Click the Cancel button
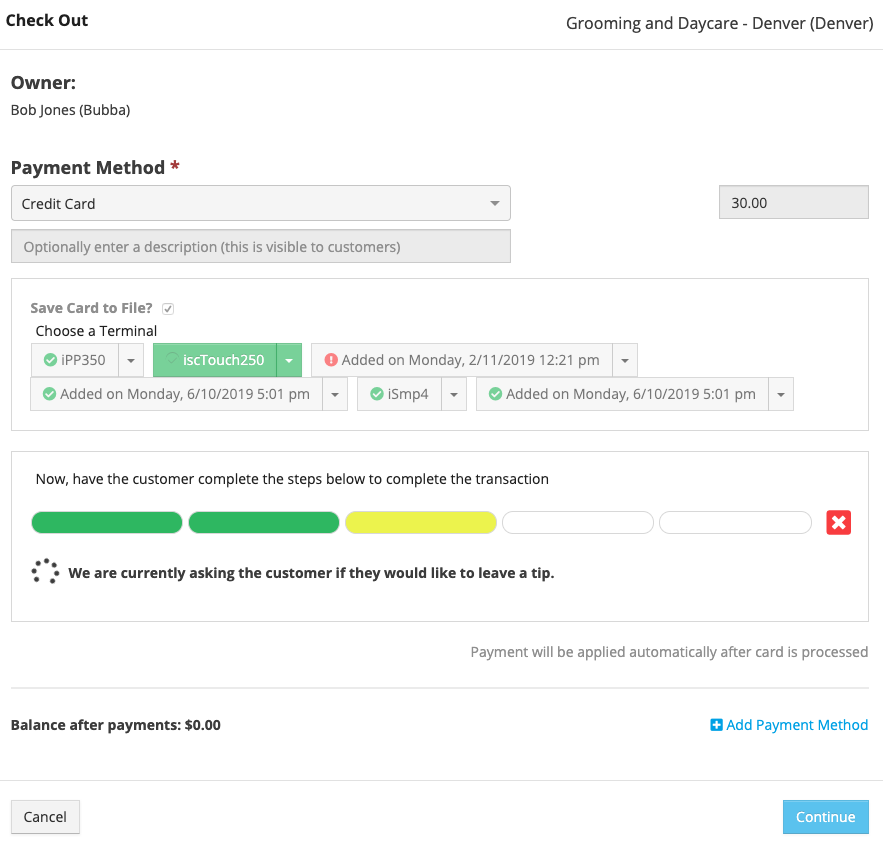 pyautogui.click(x=45, y=816)
